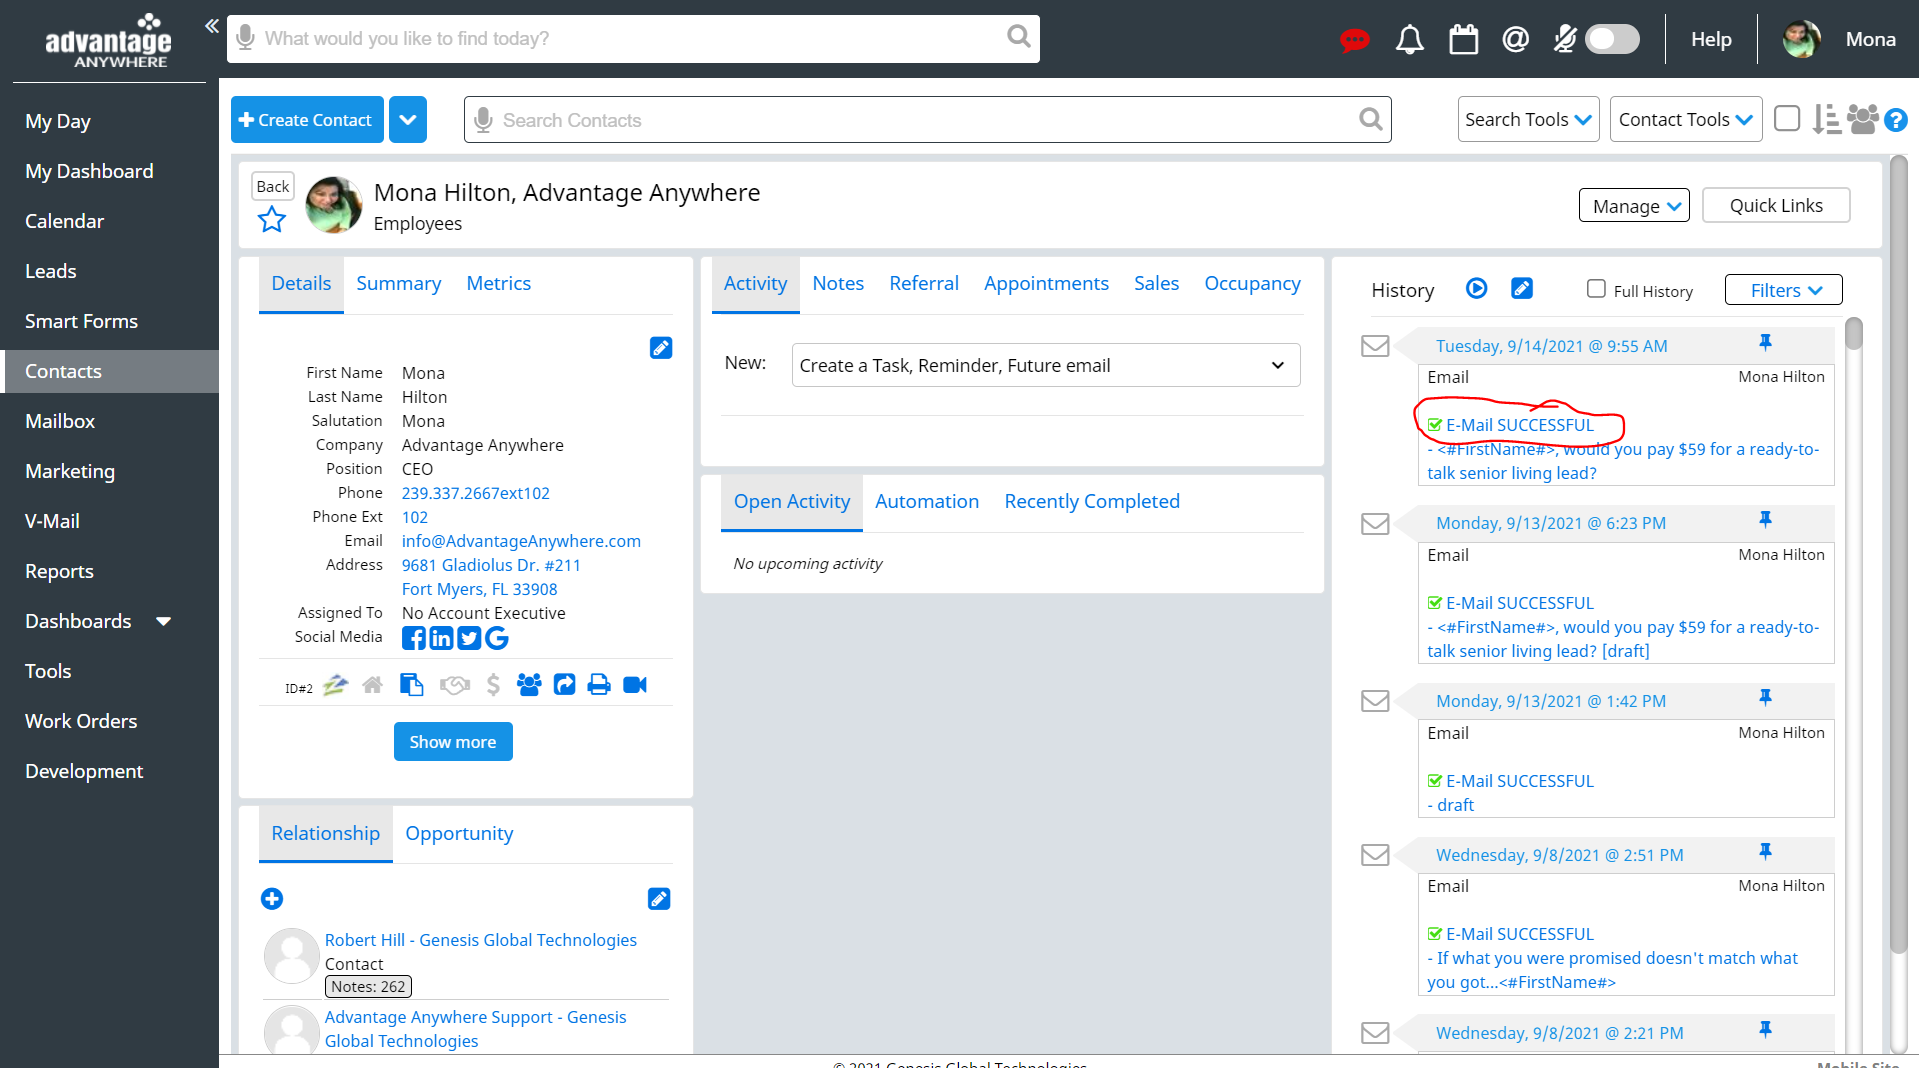Open the Create a Task dropdown
The image size is (1919, 1068).
(1045, 365)
